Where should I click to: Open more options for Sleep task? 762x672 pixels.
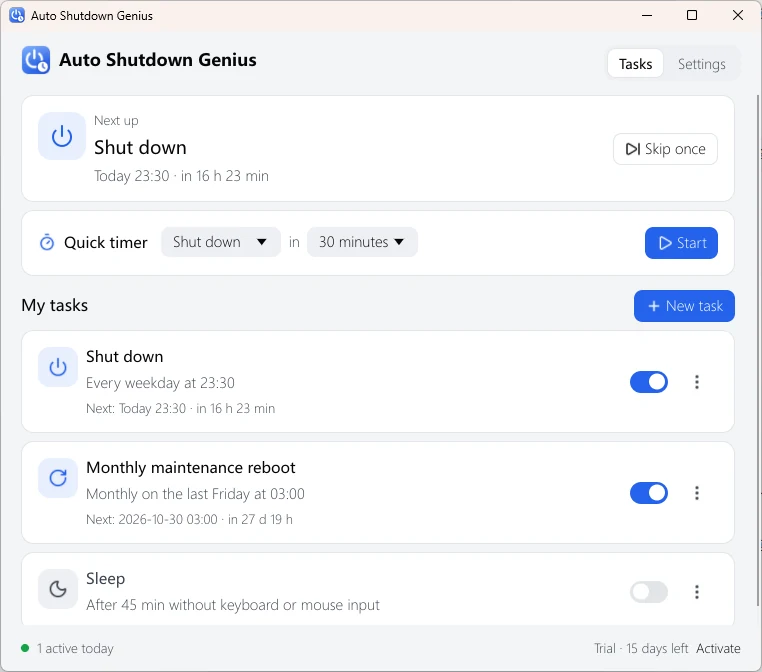(696, 592)
